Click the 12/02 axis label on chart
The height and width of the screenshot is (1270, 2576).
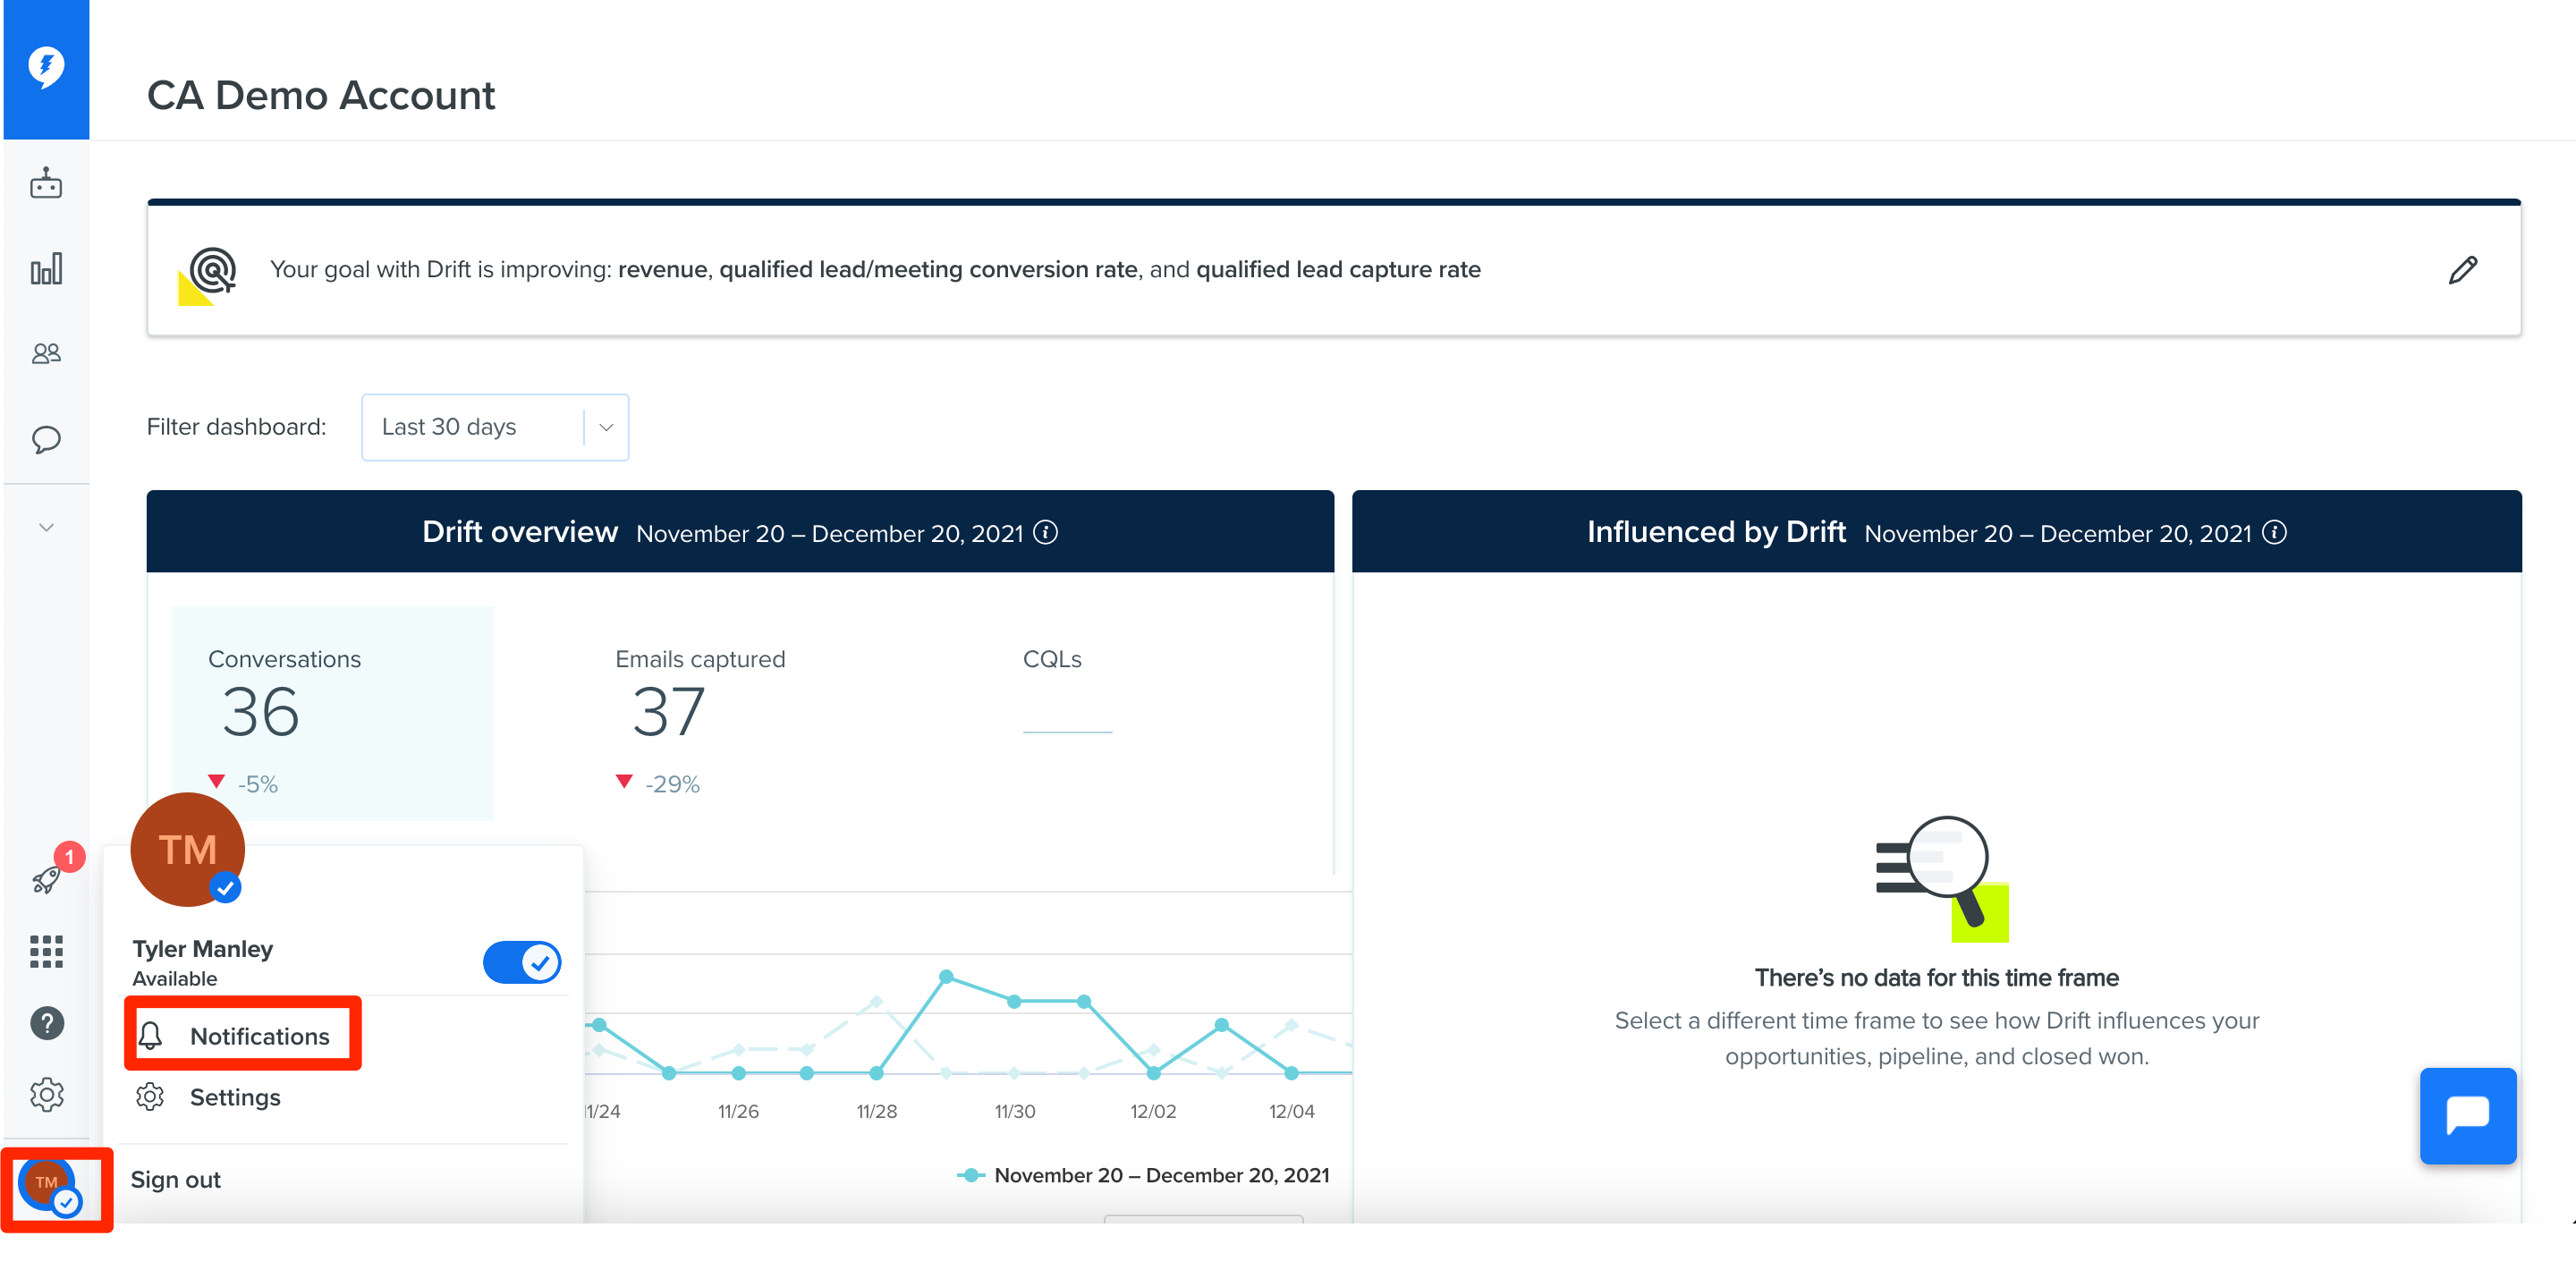(1153, 1111)
